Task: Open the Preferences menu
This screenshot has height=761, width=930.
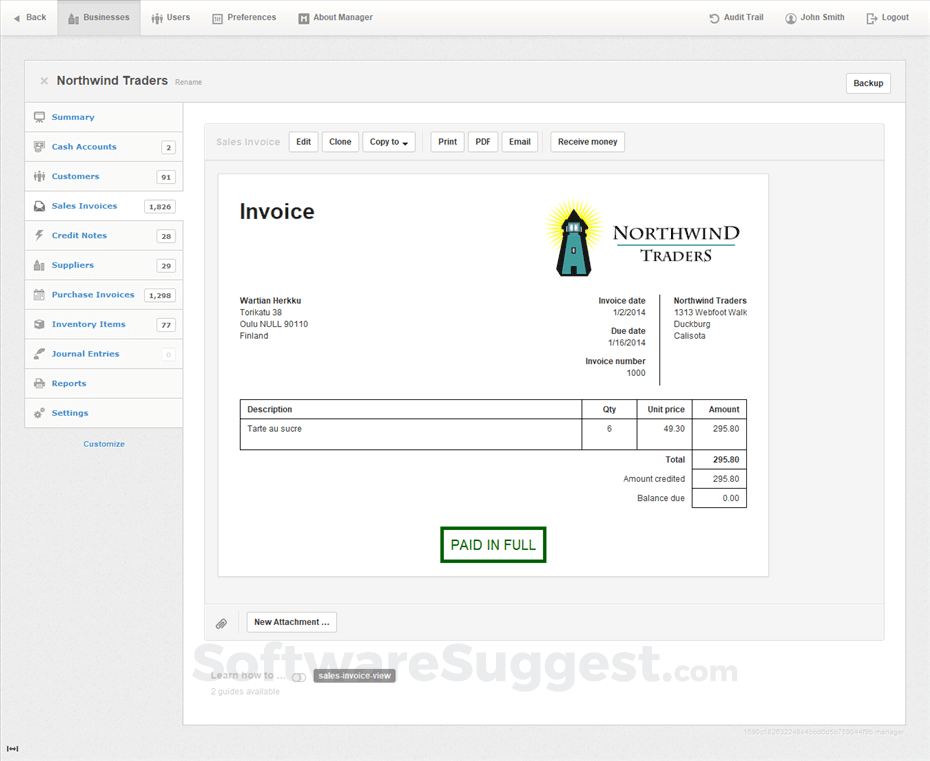Action: pyautogui.click(x=243, y=17)
